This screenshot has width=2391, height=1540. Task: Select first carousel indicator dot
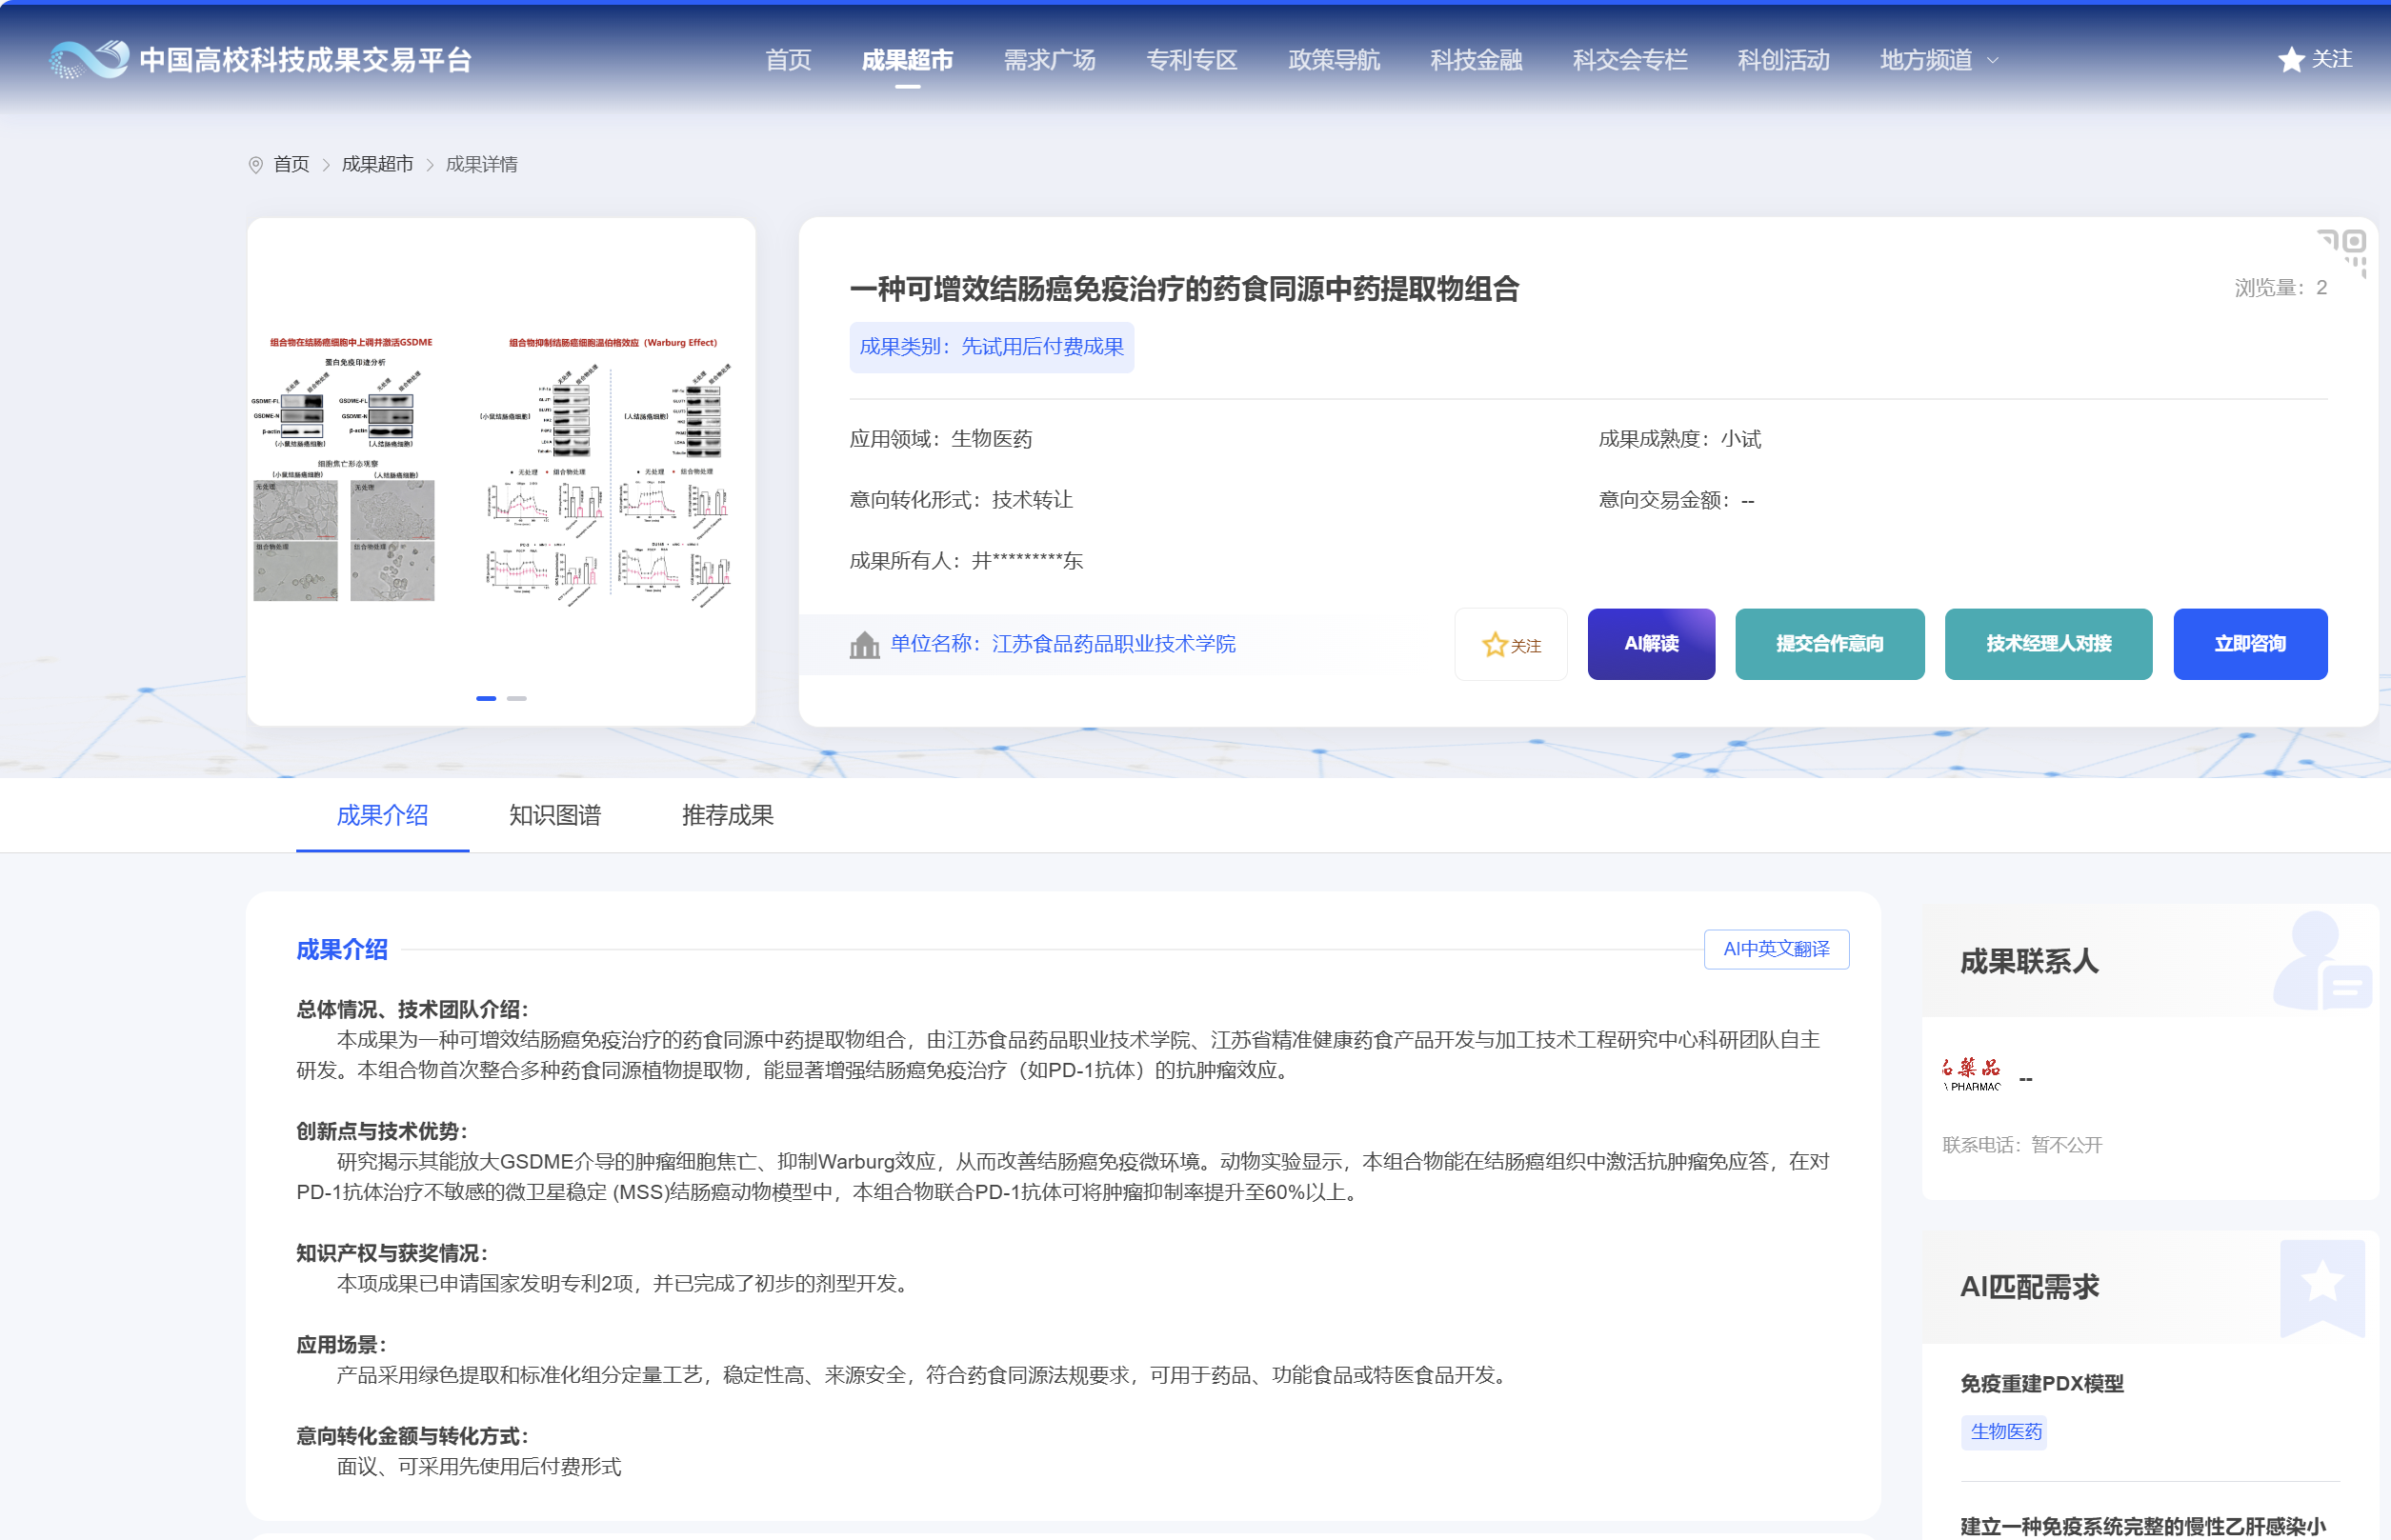click(x=486, y=698)
